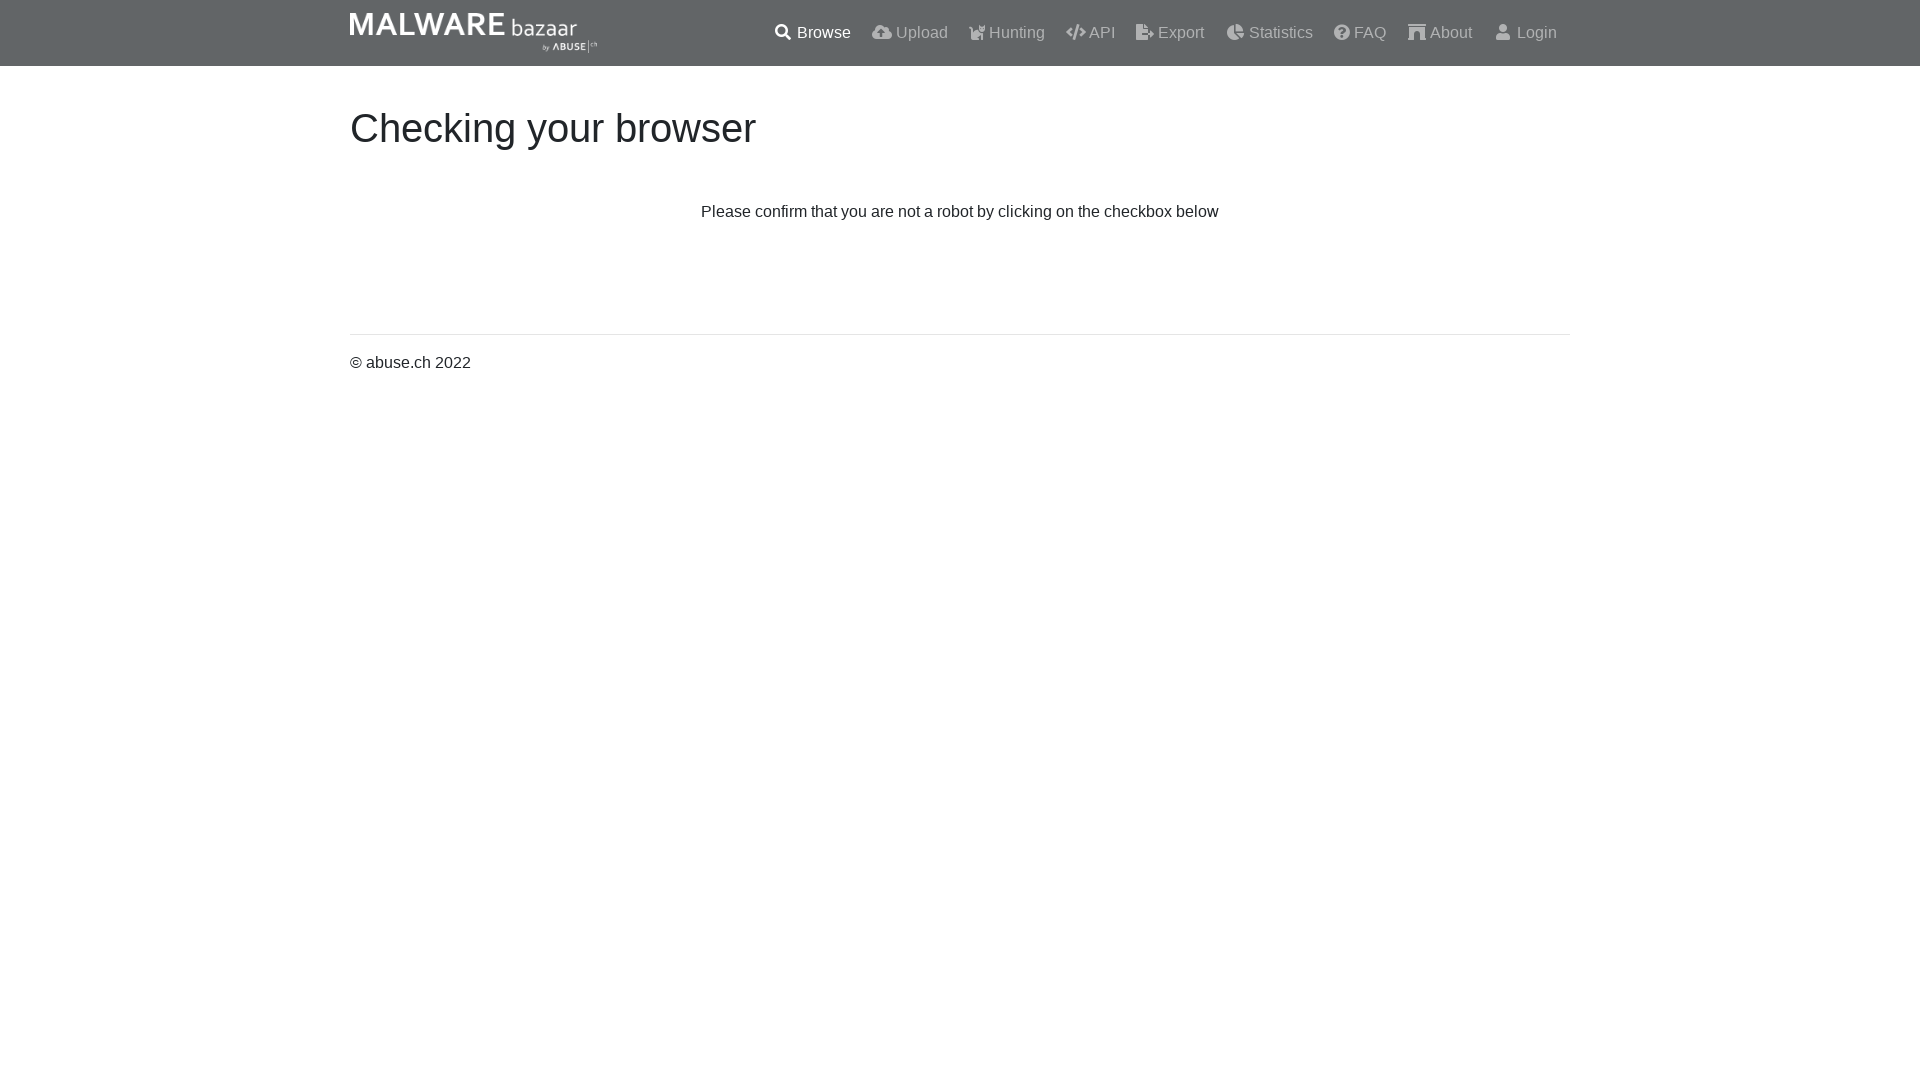
Task: Open the Browse page
Action: [x=822, y=32]
